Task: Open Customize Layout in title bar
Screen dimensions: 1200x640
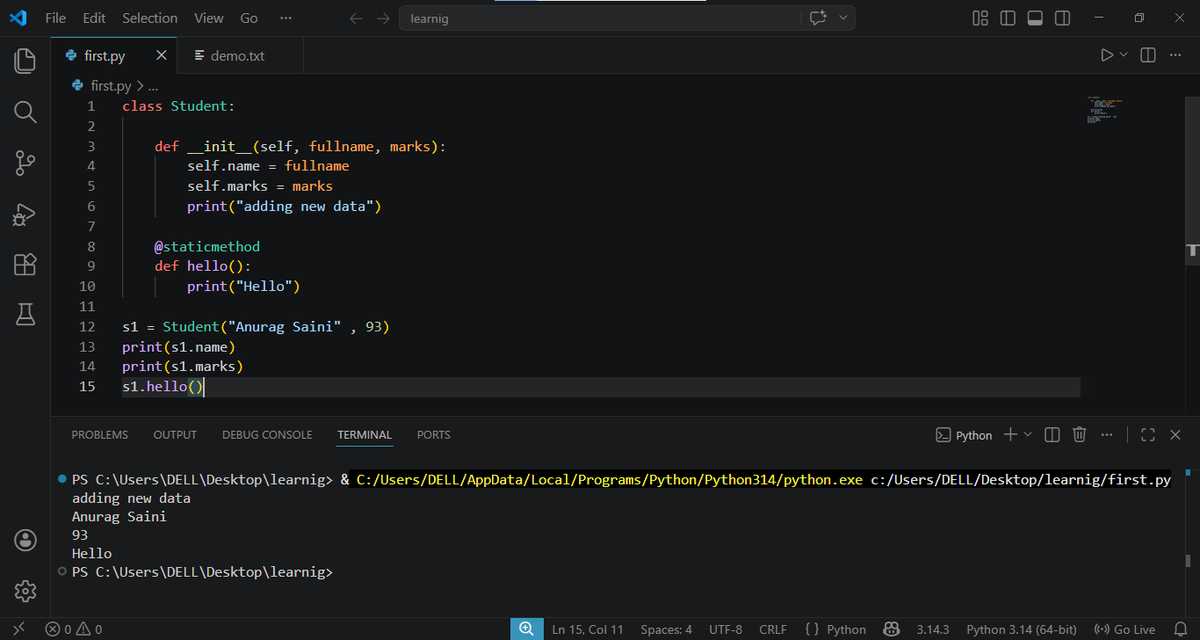Action: [x=981, y=18]
